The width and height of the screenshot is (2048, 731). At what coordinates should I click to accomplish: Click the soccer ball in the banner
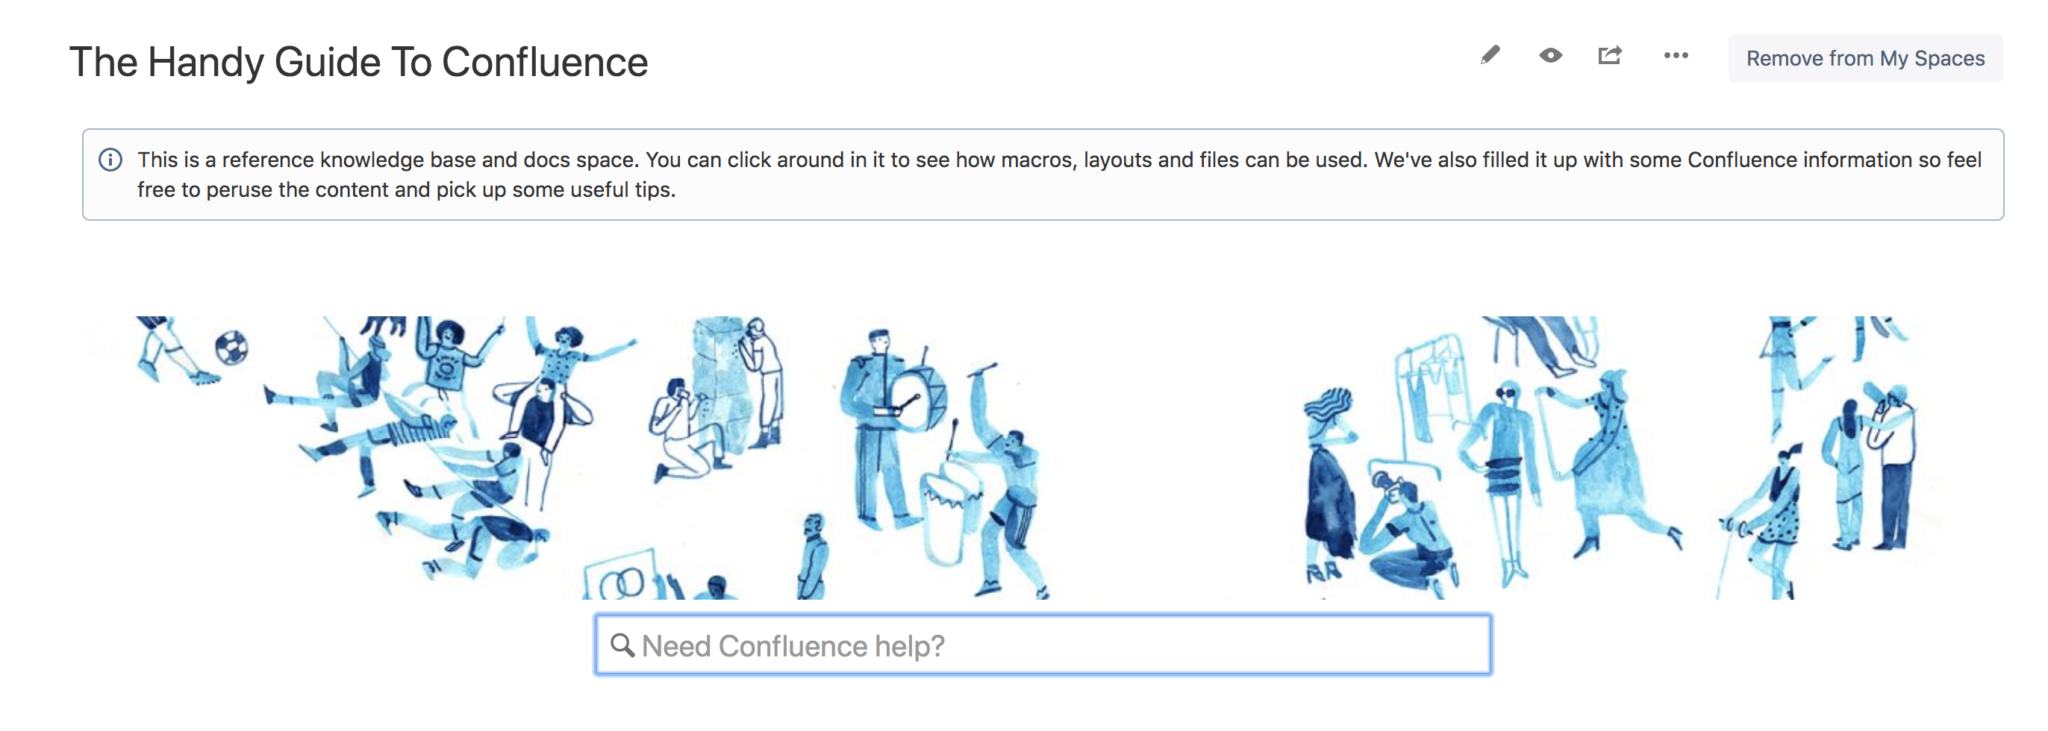click(231, 348)
